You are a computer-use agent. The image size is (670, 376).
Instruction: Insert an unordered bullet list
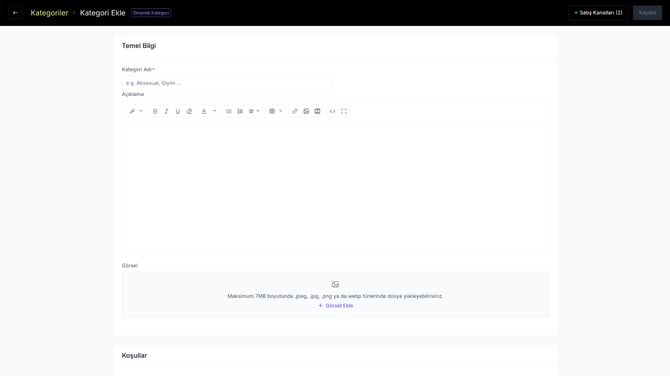pos(229,111)
